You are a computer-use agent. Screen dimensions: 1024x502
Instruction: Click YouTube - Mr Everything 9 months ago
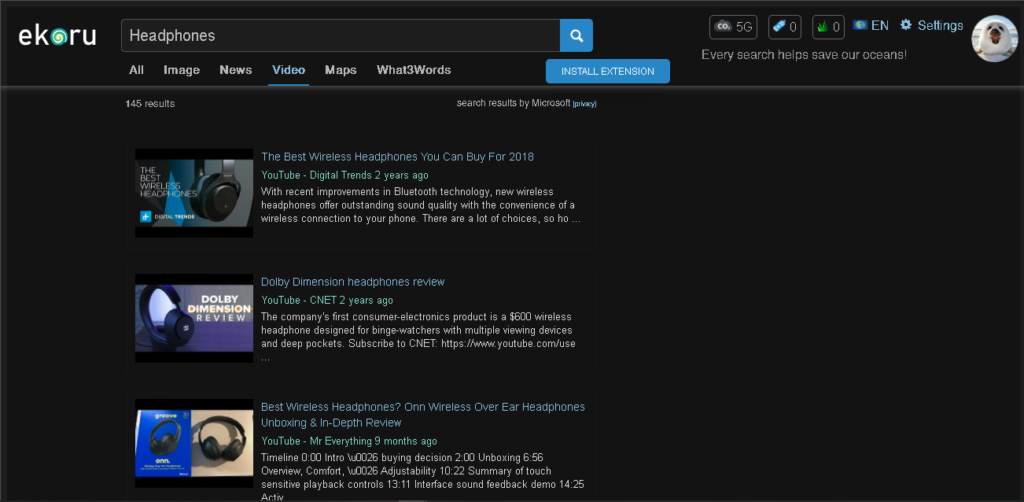click(349, 441)
